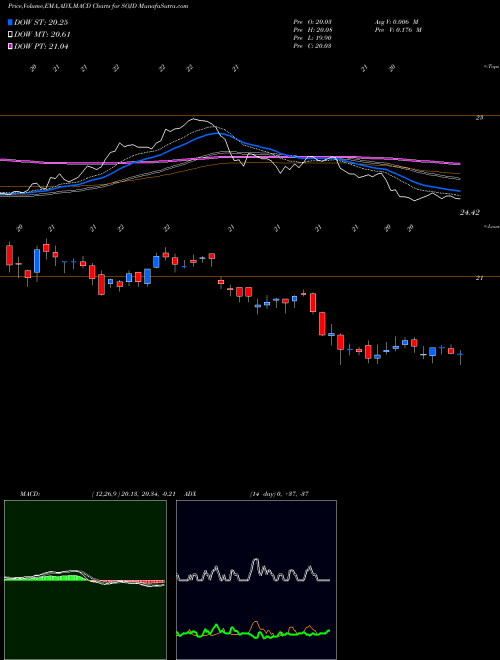Click the 'Pre V: 0.176 M' value
Screen dimensions: 500x660
click(397, 30)
